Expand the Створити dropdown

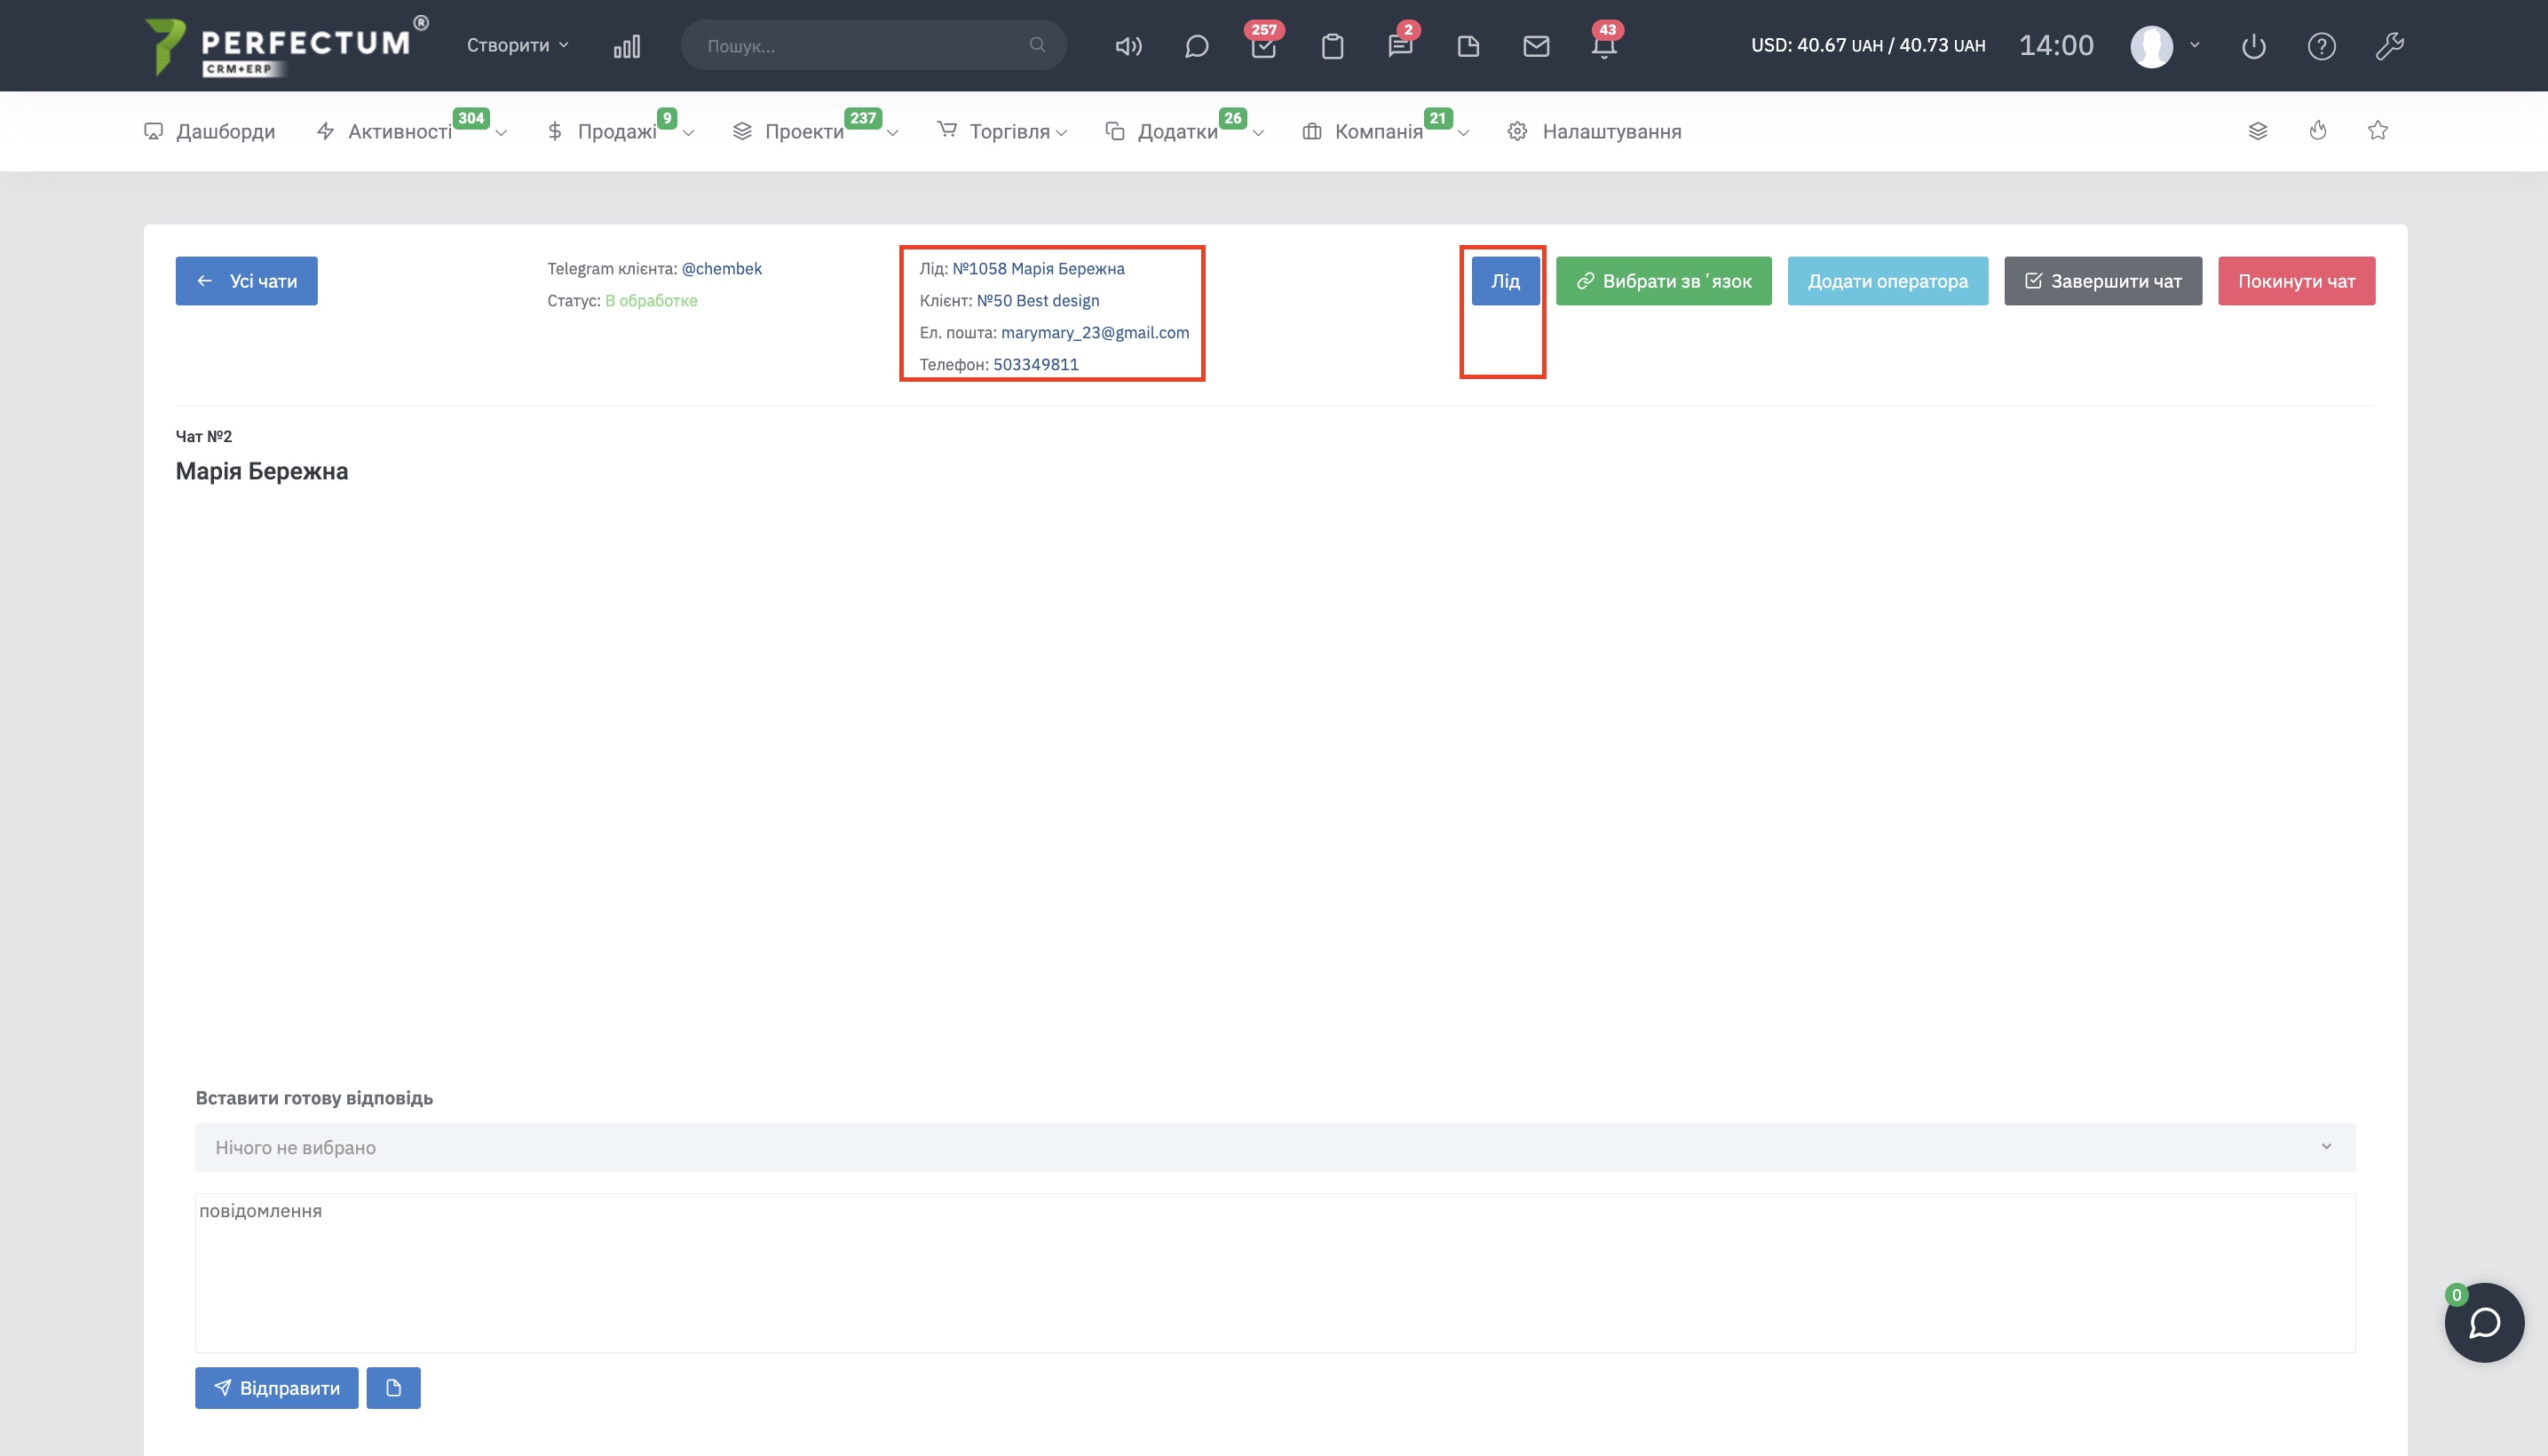coord(518,45)
